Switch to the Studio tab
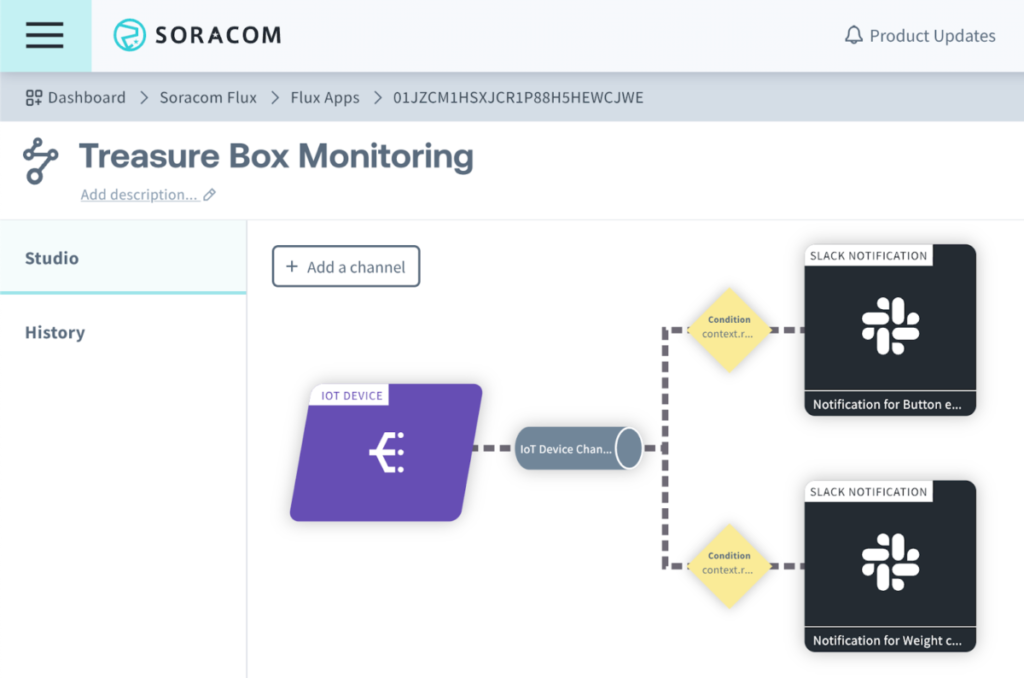This screenshot has width=1024, height=678. [52, 258]
